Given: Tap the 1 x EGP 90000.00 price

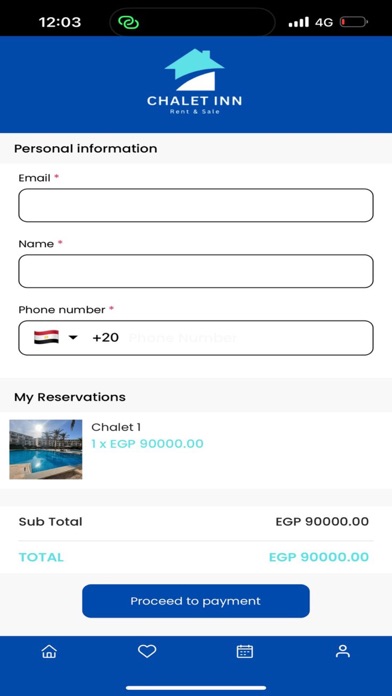Looking at the screenshot, I should tap(147, 443).
